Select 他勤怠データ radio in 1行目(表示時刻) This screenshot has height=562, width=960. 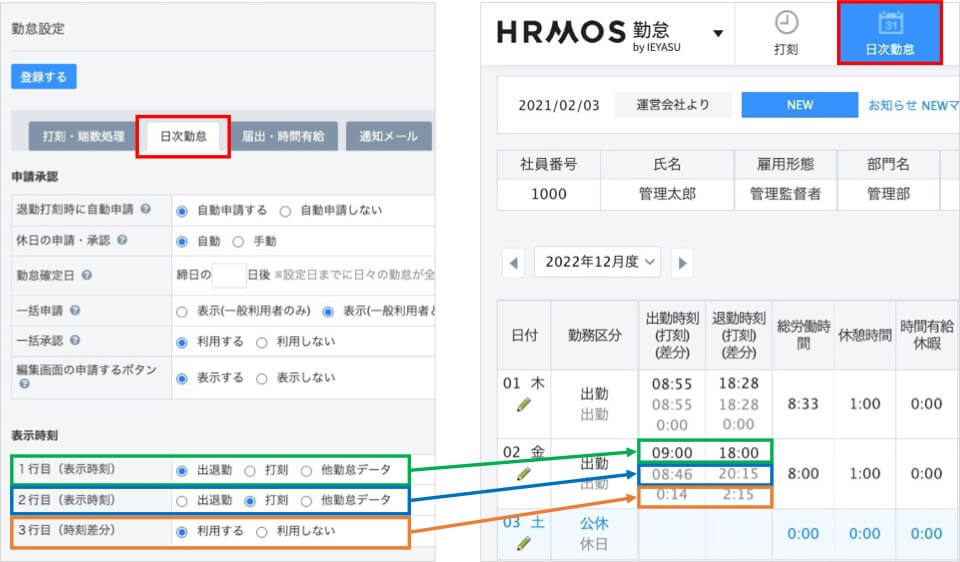coord(306,471)
